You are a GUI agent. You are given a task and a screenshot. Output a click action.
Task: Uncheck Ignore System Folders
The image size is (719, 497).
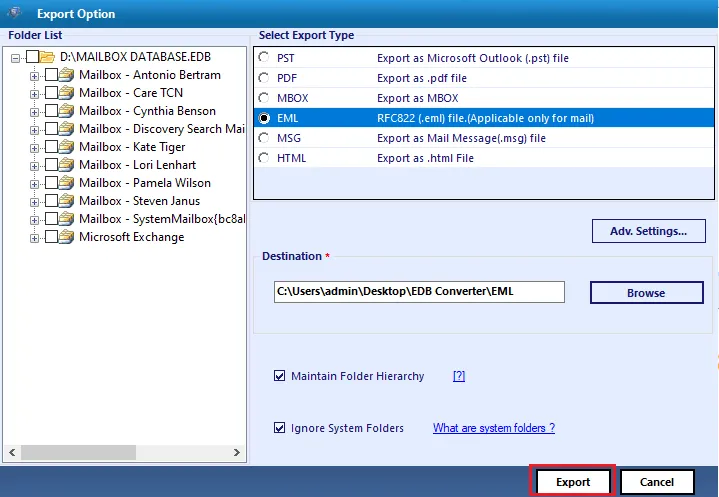(279, 428)
